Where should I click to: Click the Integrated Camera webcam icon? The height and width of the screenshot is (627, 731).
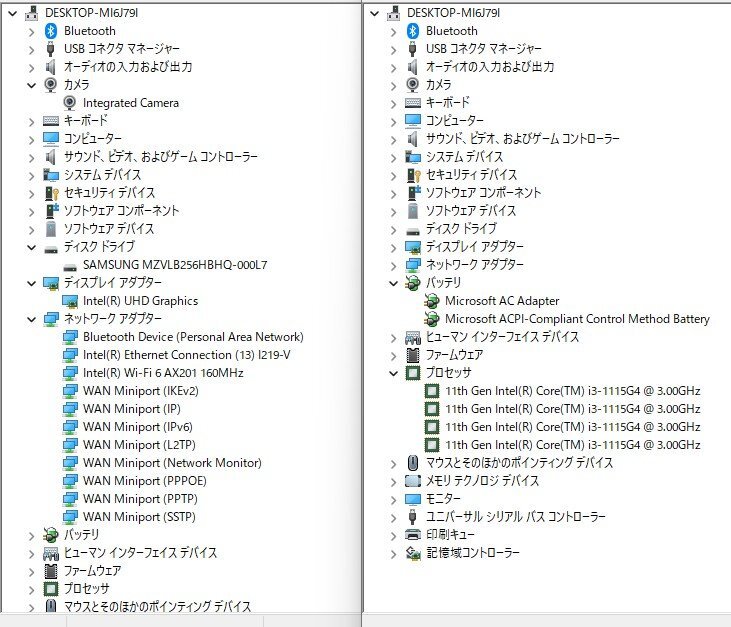(69, 103)
